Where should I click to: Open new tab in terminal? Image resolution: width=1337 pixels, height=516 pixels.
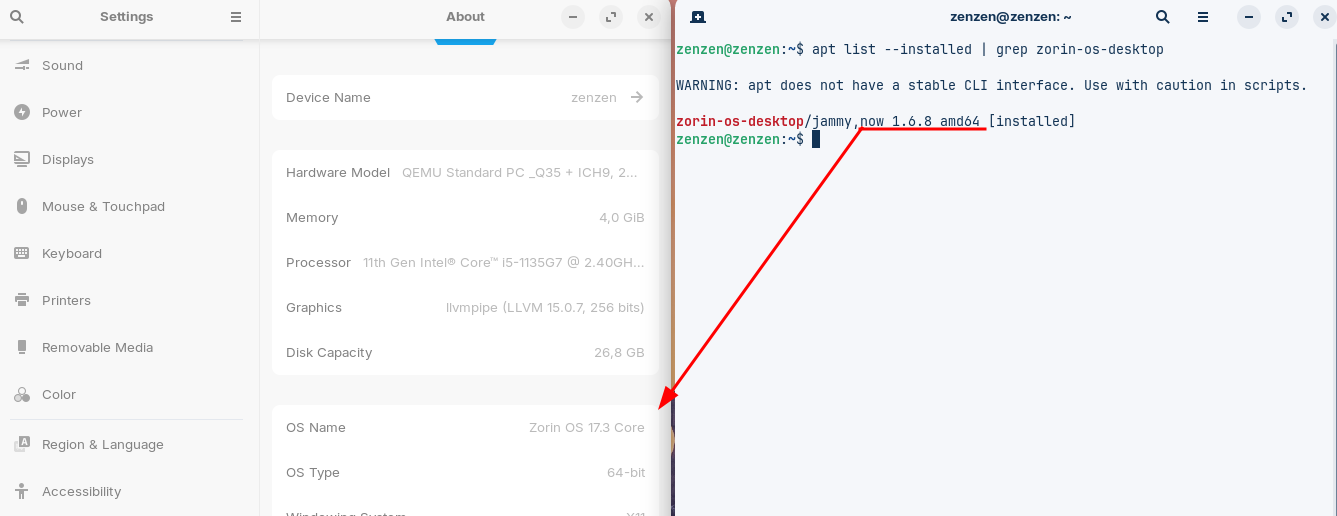[x=698, y=17]
